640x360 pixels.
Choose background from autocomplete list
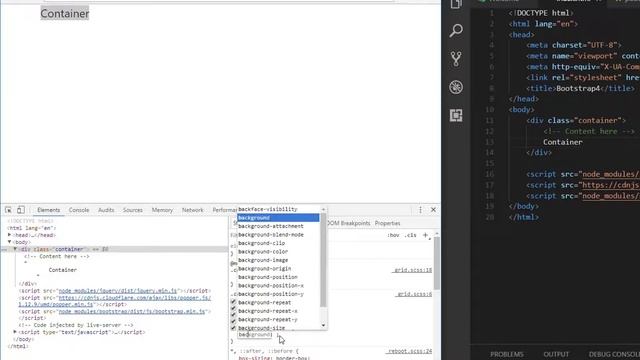pos(278,218)
